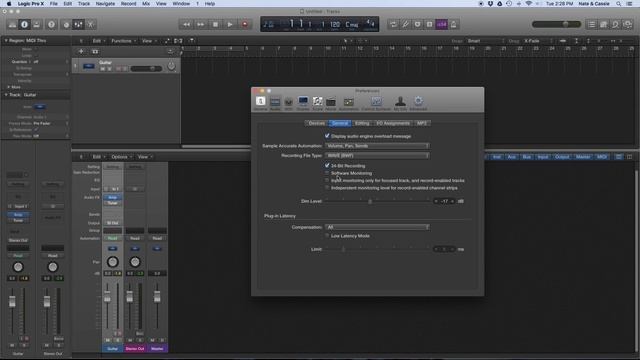Open Smart Controls from the control bar
The image size is (640, 360).
66,24
